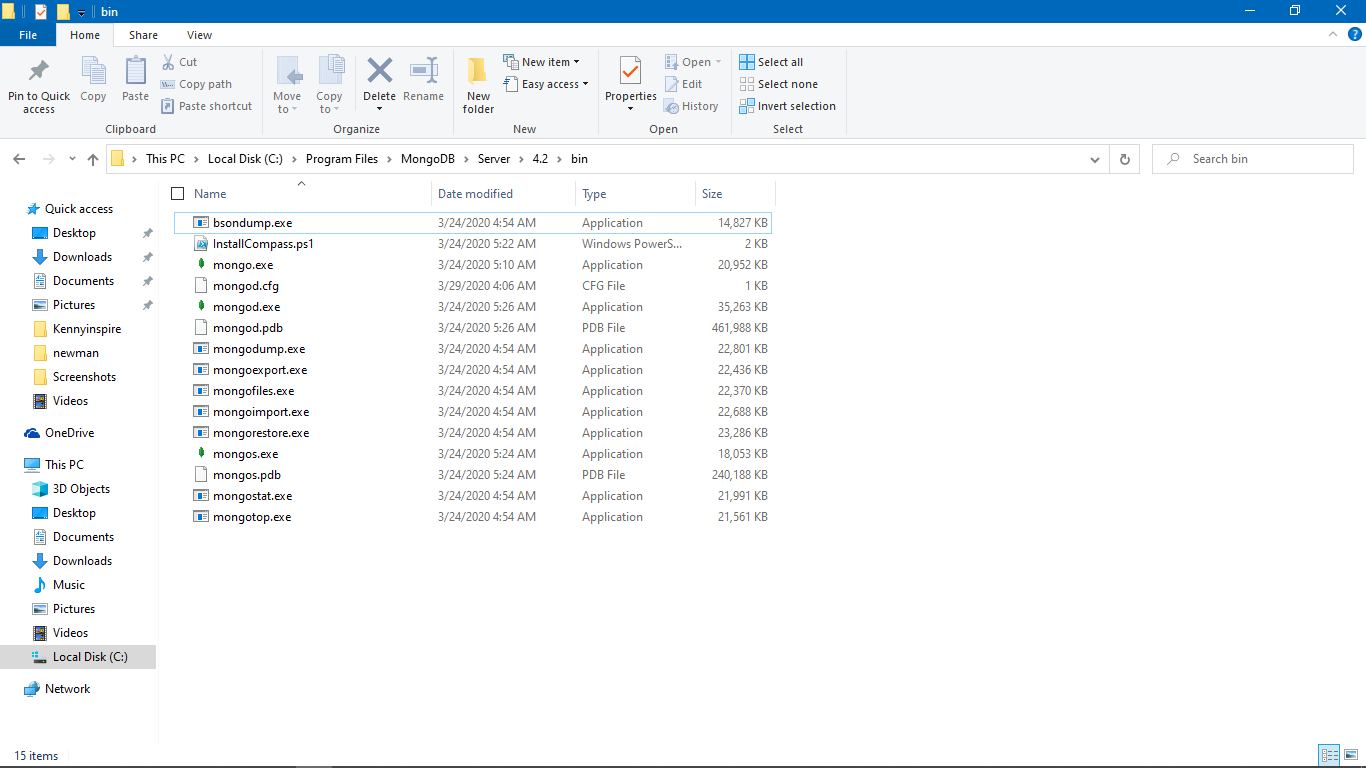Open 3D Objects under This PC
Screen dimensions: 1366x768
point(81,489)
